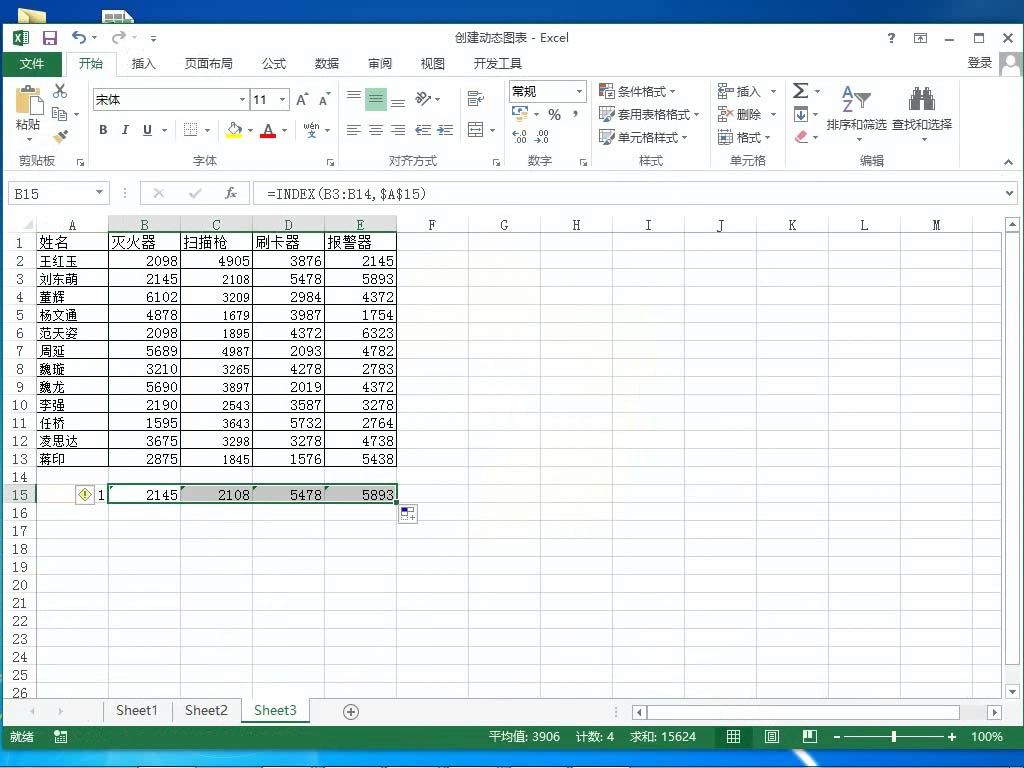1024x768 pixels.
Task: Open the borders dropdown arrow
Action: coord(208,131)
